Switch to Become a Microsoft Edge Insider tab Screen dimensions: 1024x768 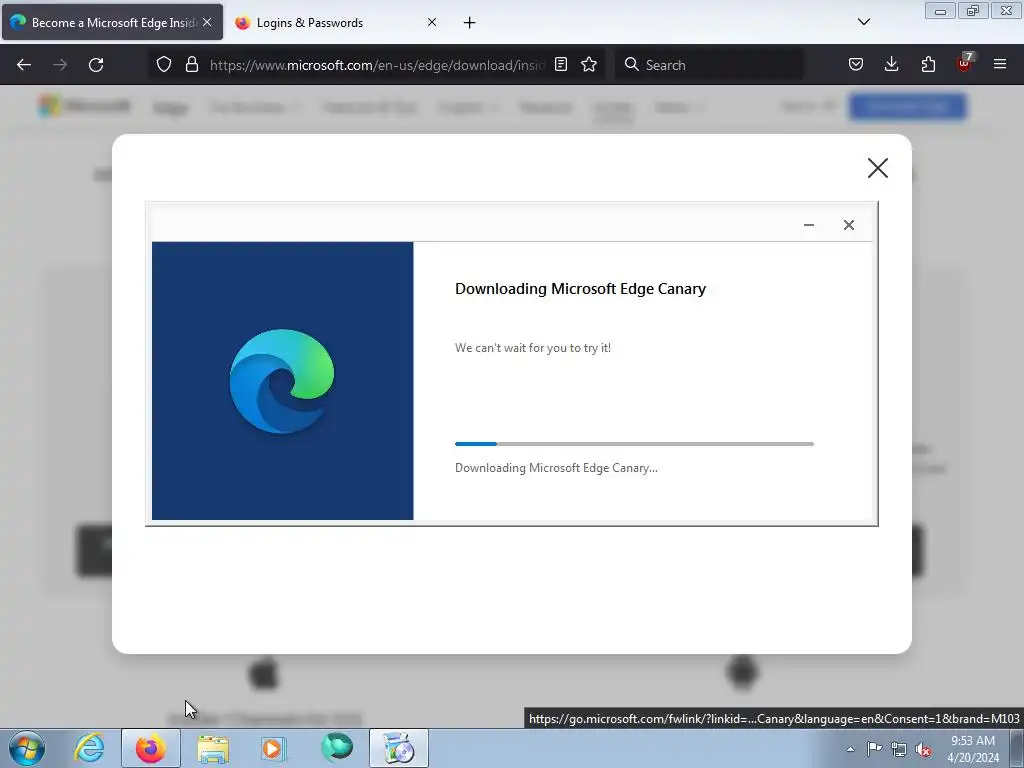pyautogui.click(x=112, y=23)
